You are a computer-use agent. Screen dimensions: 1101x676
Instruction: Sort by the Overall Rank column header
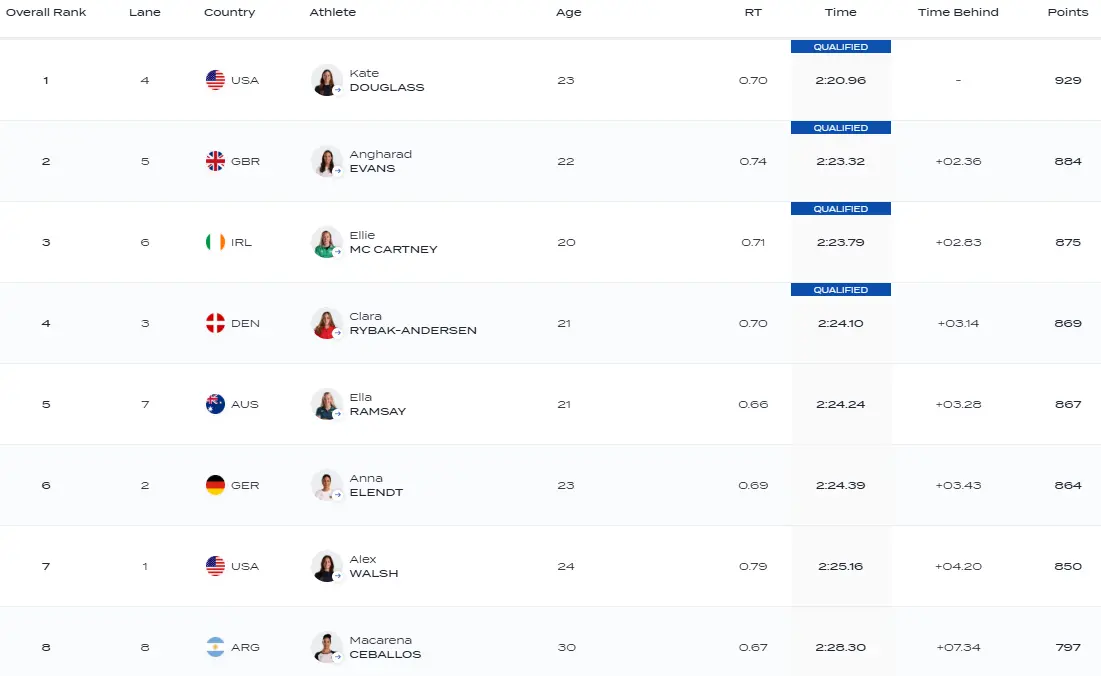click(x=46, y=12)
